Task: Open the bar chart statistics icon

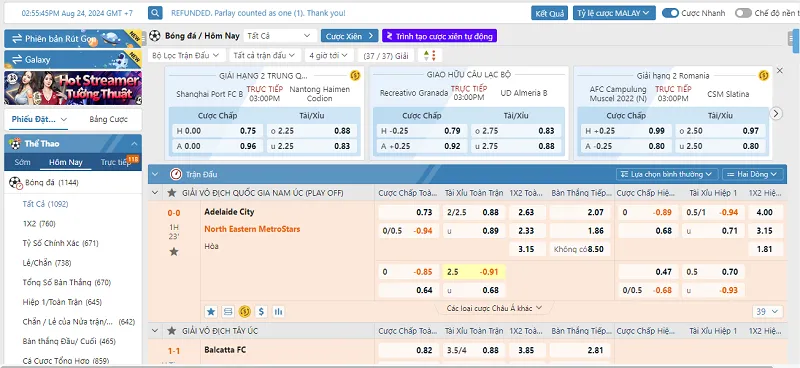Action: point(278,311)
